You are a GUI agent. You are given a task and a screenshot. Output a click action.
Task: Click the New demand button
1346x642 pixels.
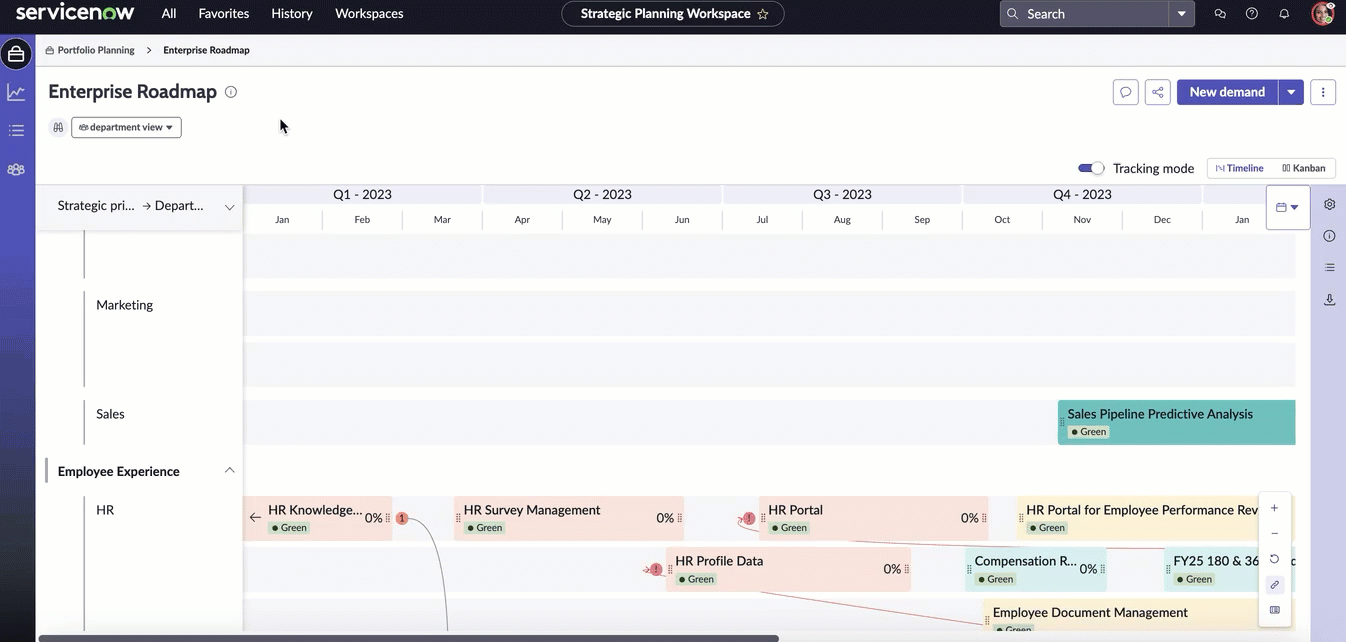tap(1227, 92)
